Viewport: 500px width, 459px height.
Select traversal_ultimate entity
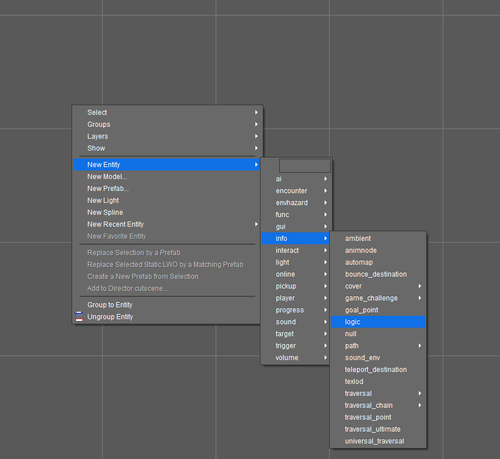[x=378, y=429]
